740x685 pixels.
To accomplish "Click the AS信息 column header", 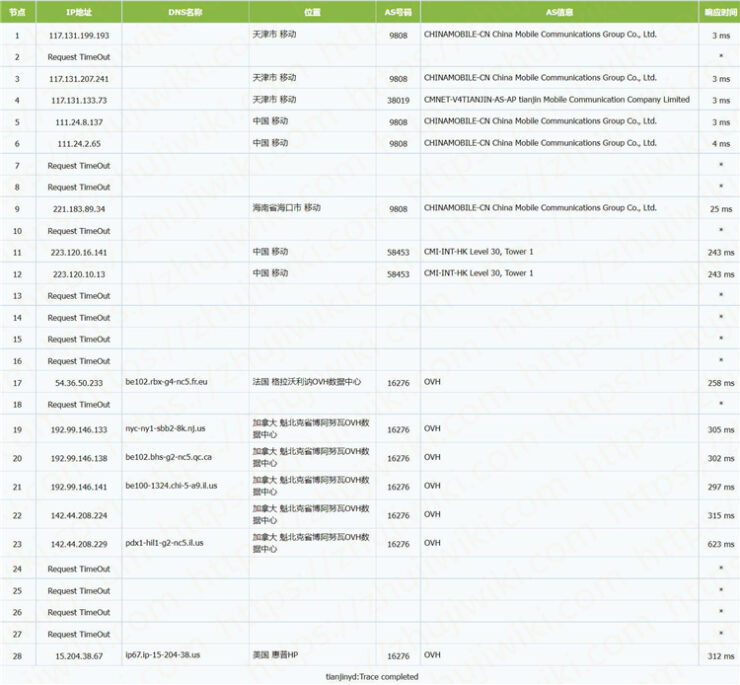I will coord(559,12).
